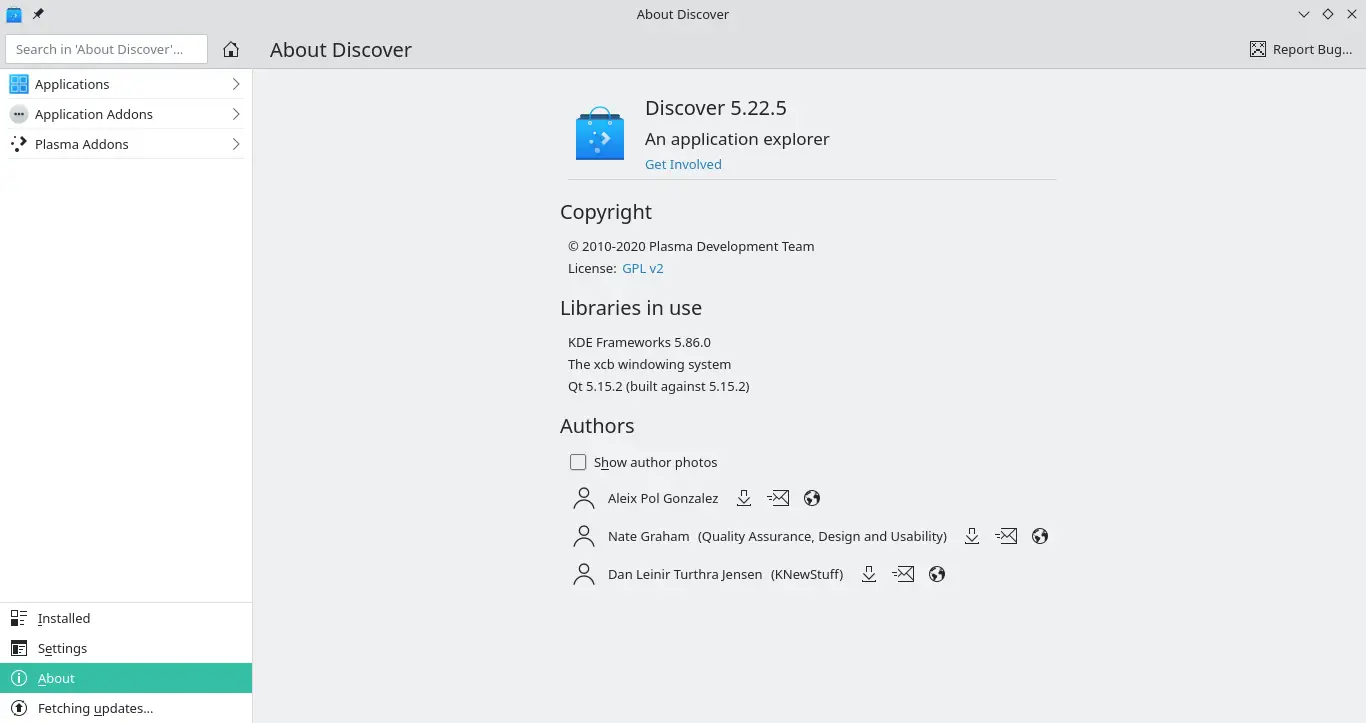Expand Applications category chevron
Viewport: 1366px width, 723px height.
(236, 84)
